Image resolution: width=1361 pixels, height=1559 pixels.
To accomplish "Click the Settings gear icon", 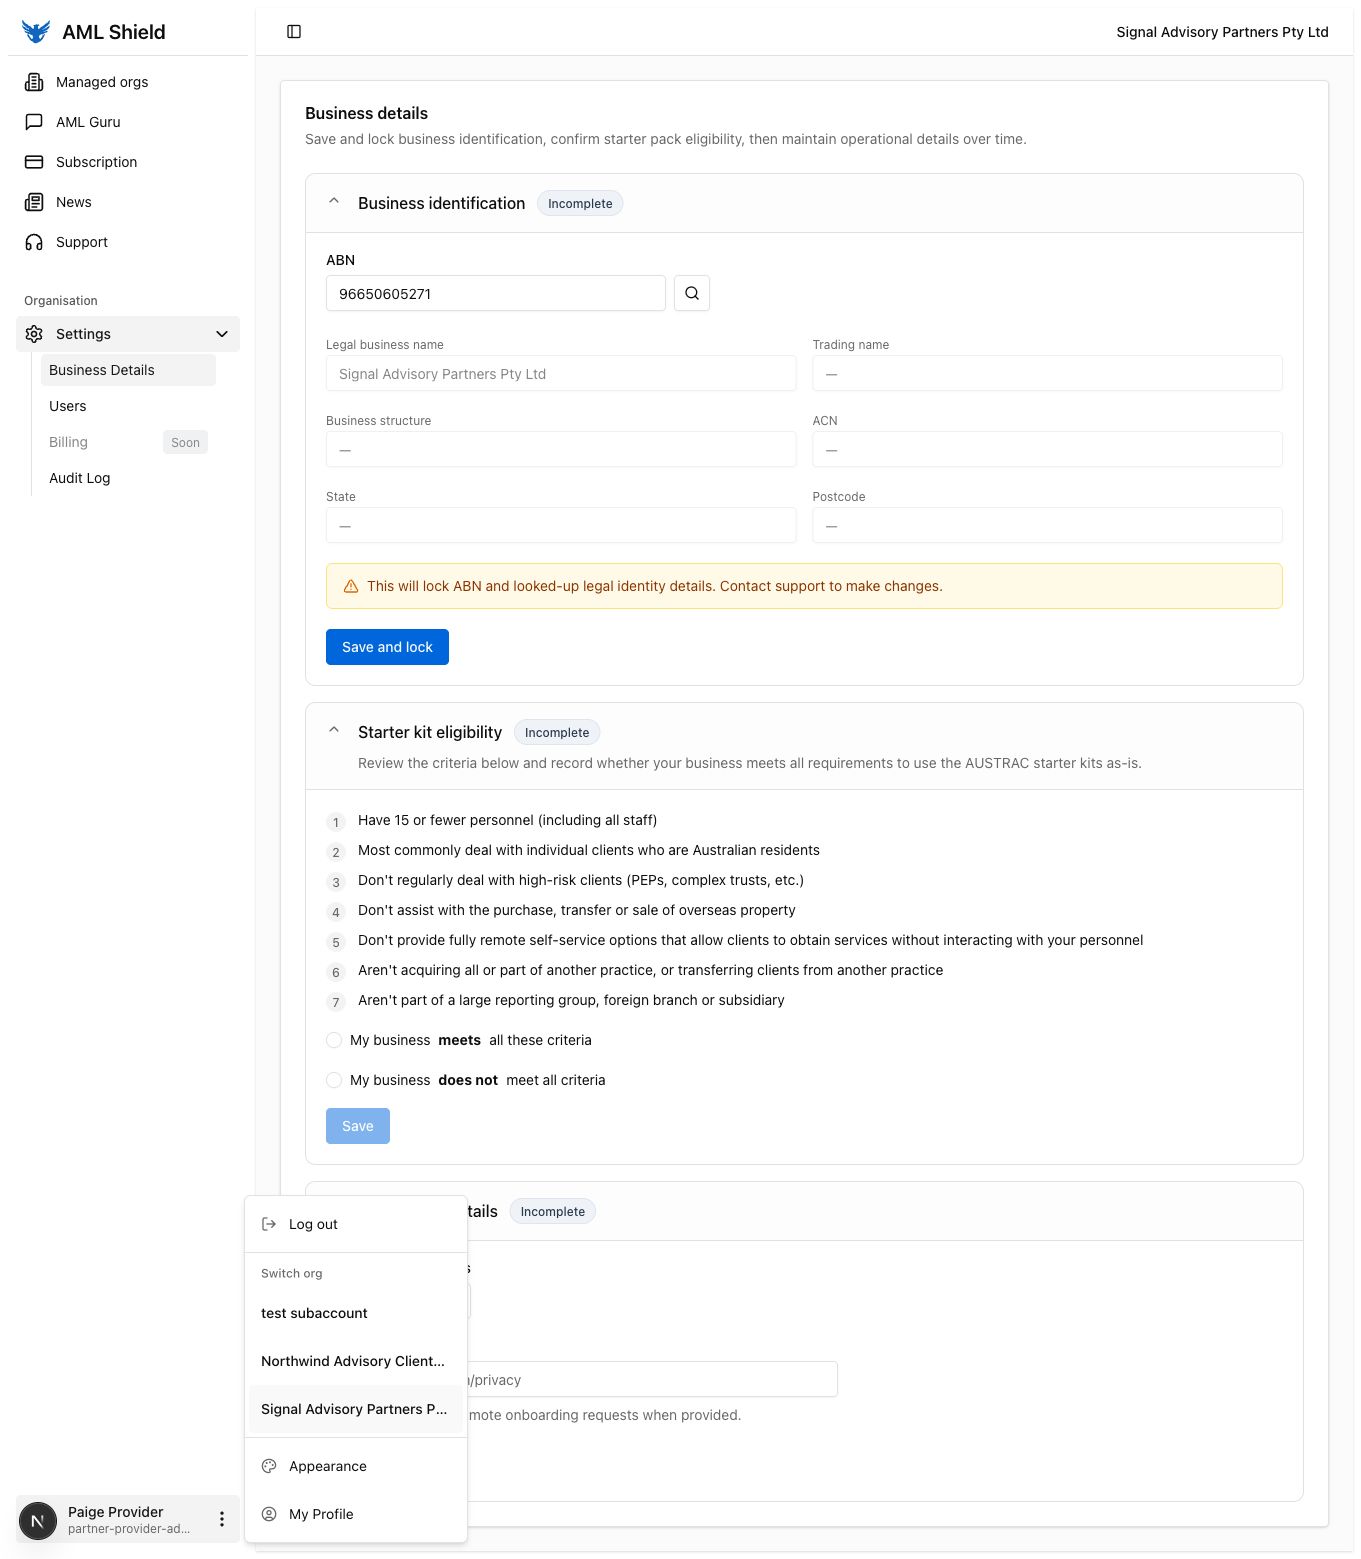I will coord(34,334).
